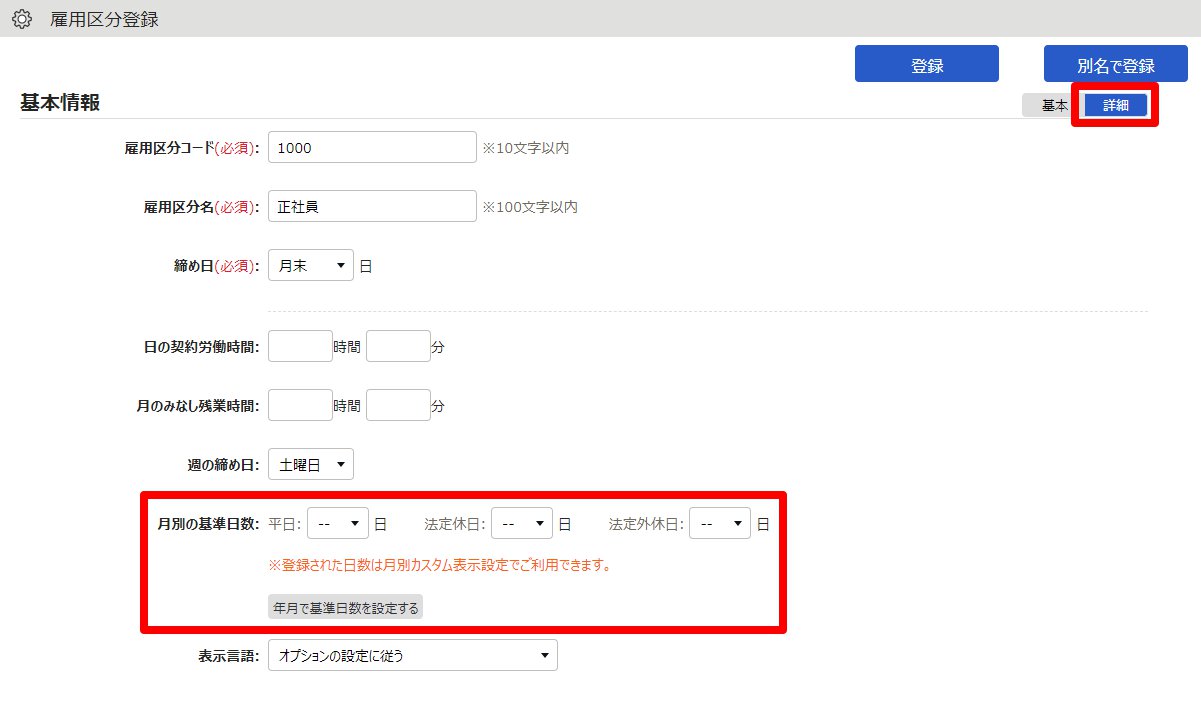This screenshot has height=701, width=1201.
Task: Open the 平日 days dropdown
Action: 338,523
